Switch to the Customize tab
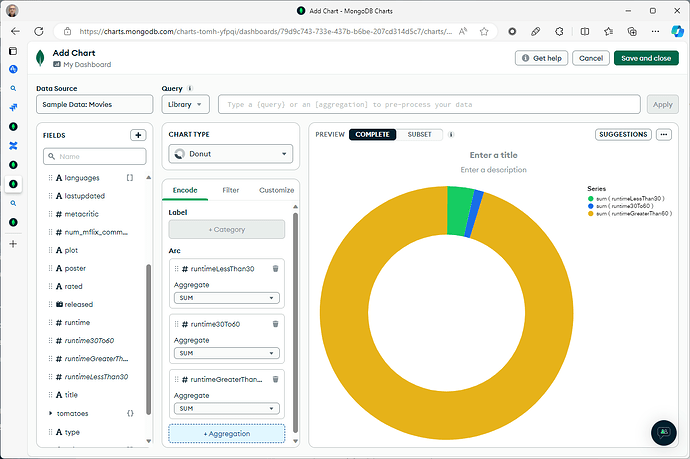The width and height of the screenshot is (690, 459). 276,190
